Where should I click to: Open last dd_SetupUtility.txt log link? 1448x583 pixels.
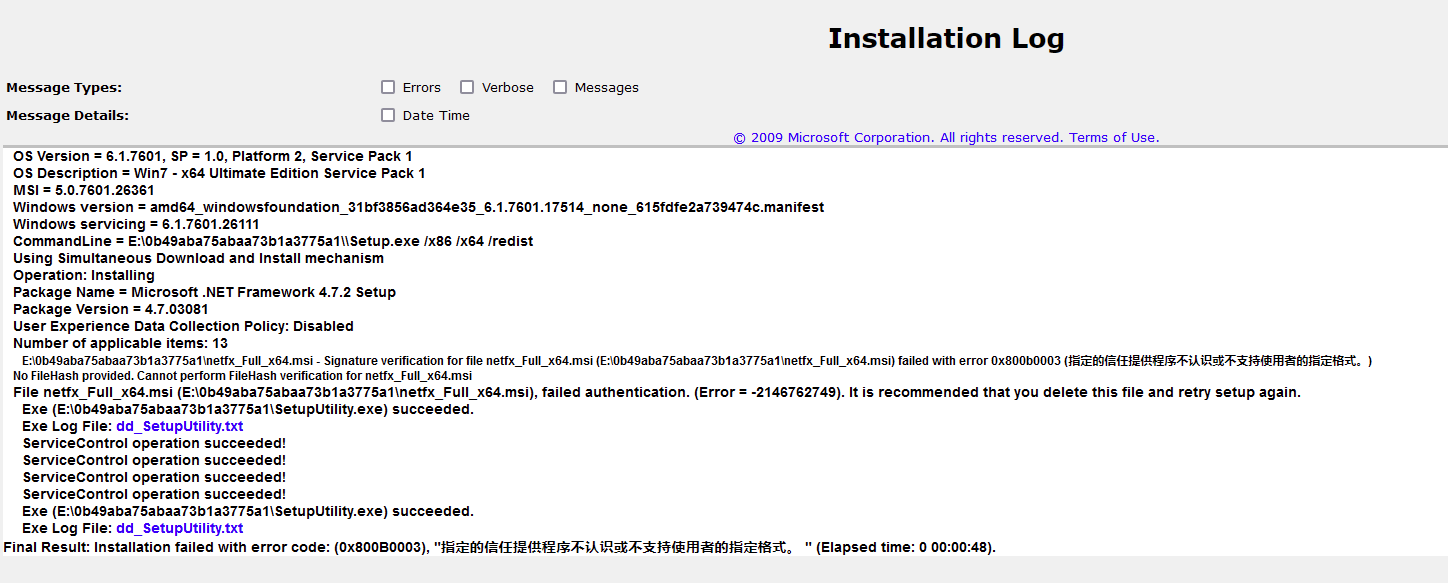coord(179,528)
